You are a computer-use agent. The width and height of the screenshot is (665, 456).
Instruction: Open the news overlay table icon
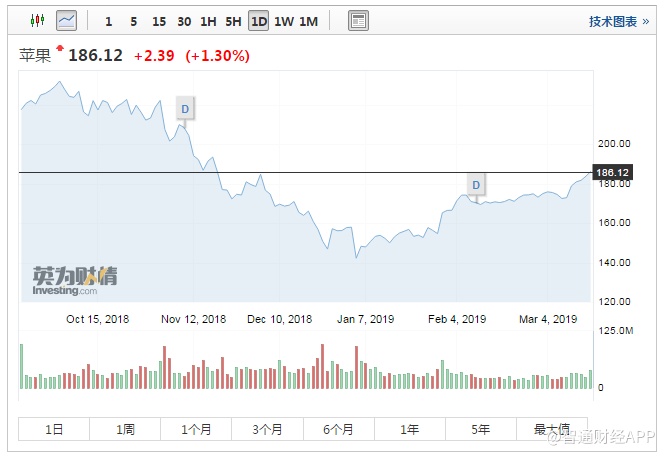pos(358,20)
